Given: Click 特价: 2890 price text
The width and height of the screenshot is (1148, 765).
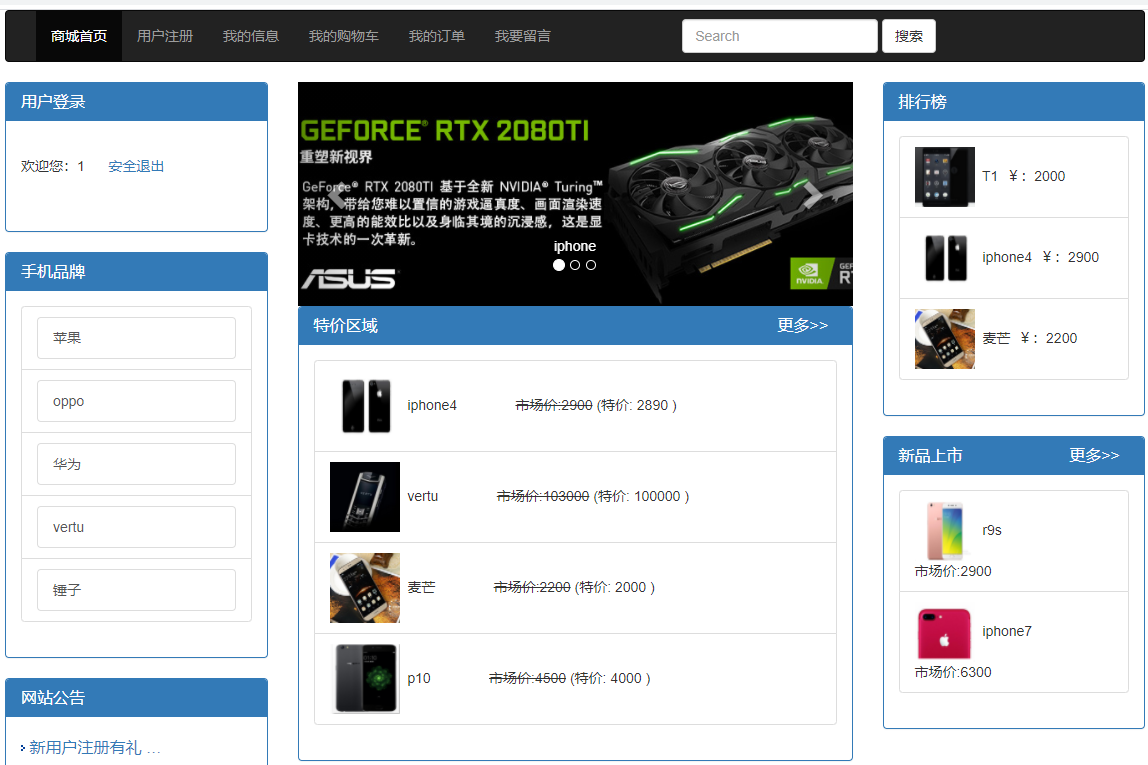Looking at the screenshot, I should point(636,406).
